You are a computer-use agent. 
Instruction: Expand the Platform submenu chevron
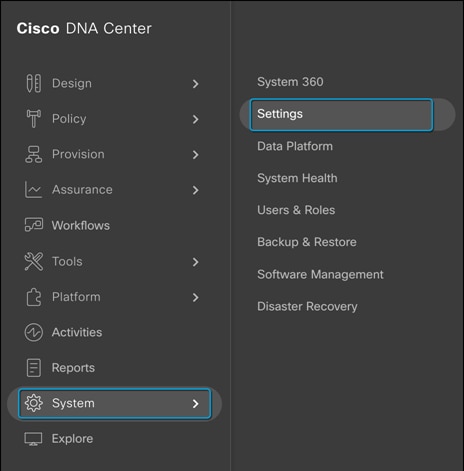(x=196, y=297)
